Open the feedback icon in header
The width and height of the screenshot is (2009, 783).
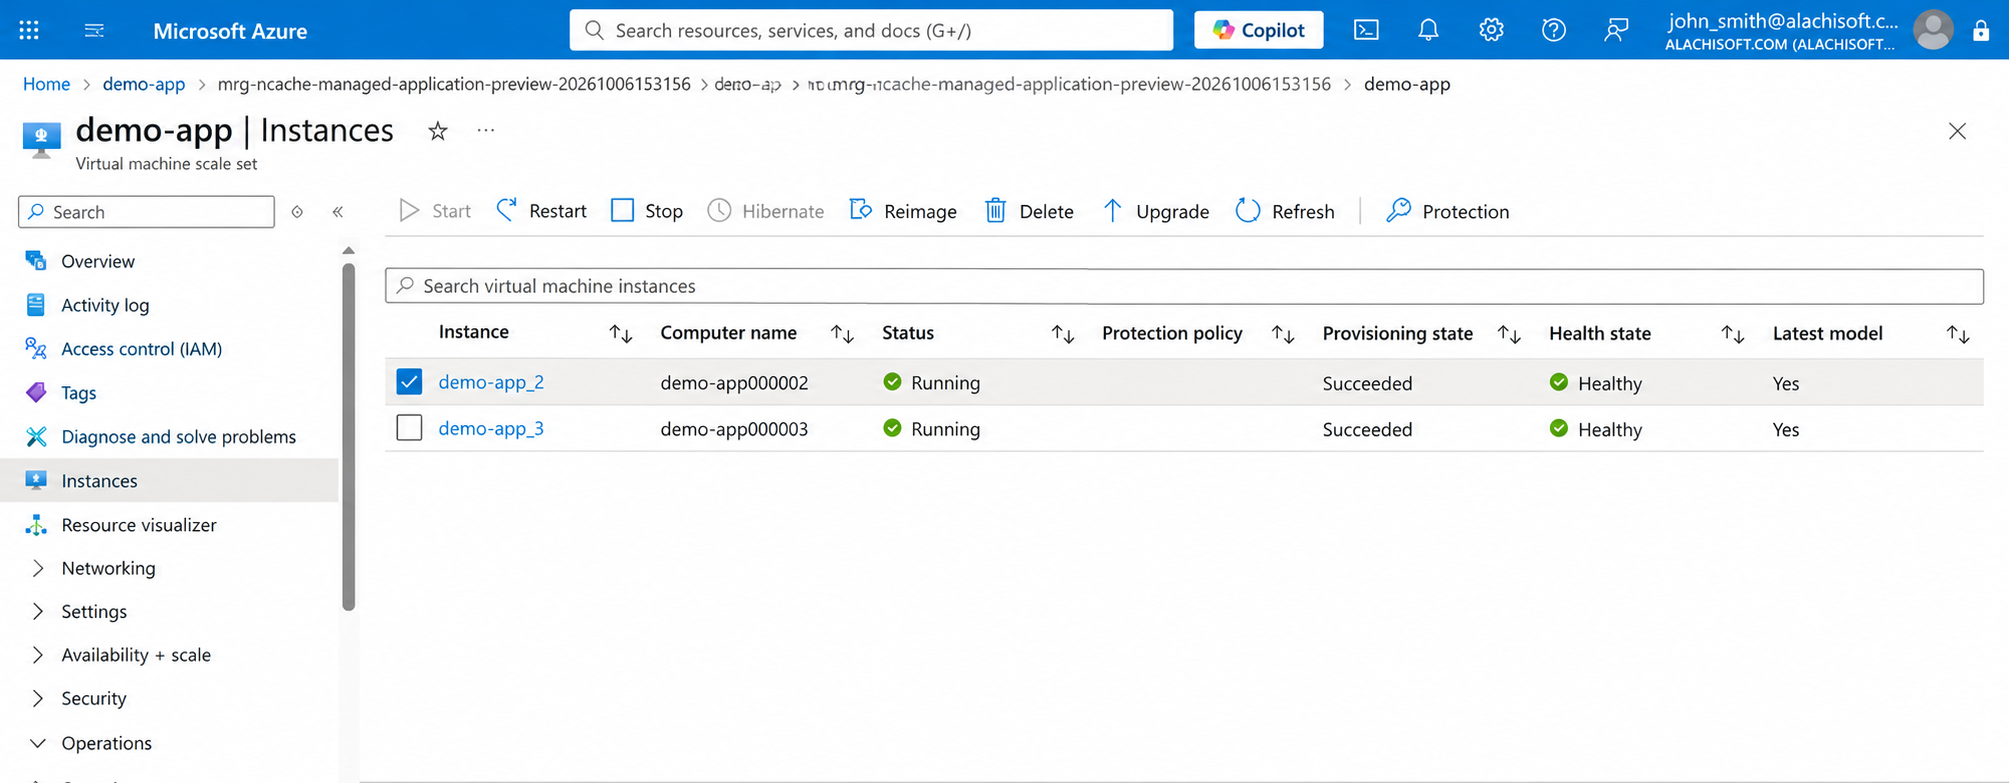pos(1615,30)
